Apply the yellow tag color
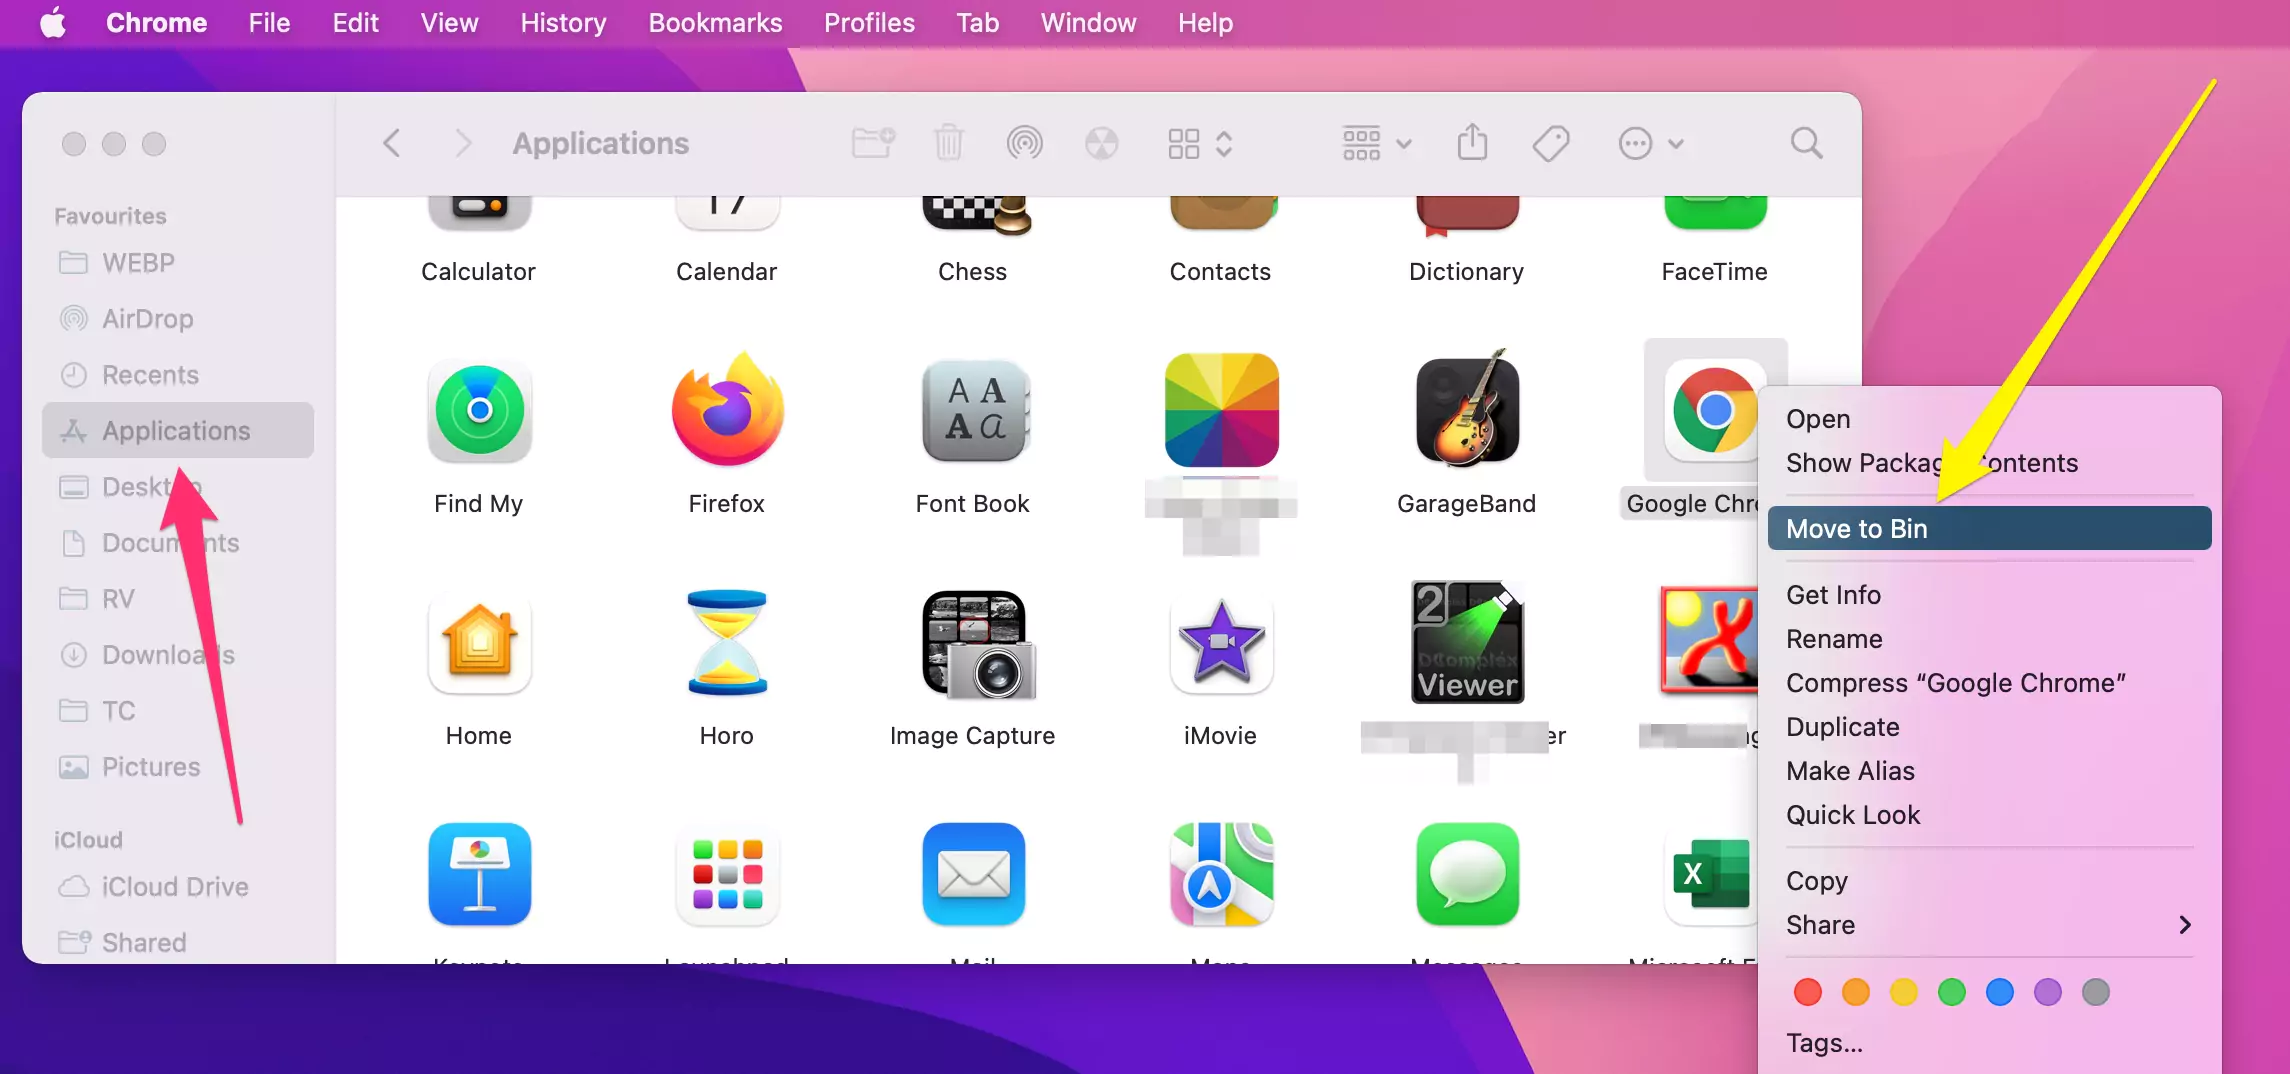 click(x=1903, y=991)
